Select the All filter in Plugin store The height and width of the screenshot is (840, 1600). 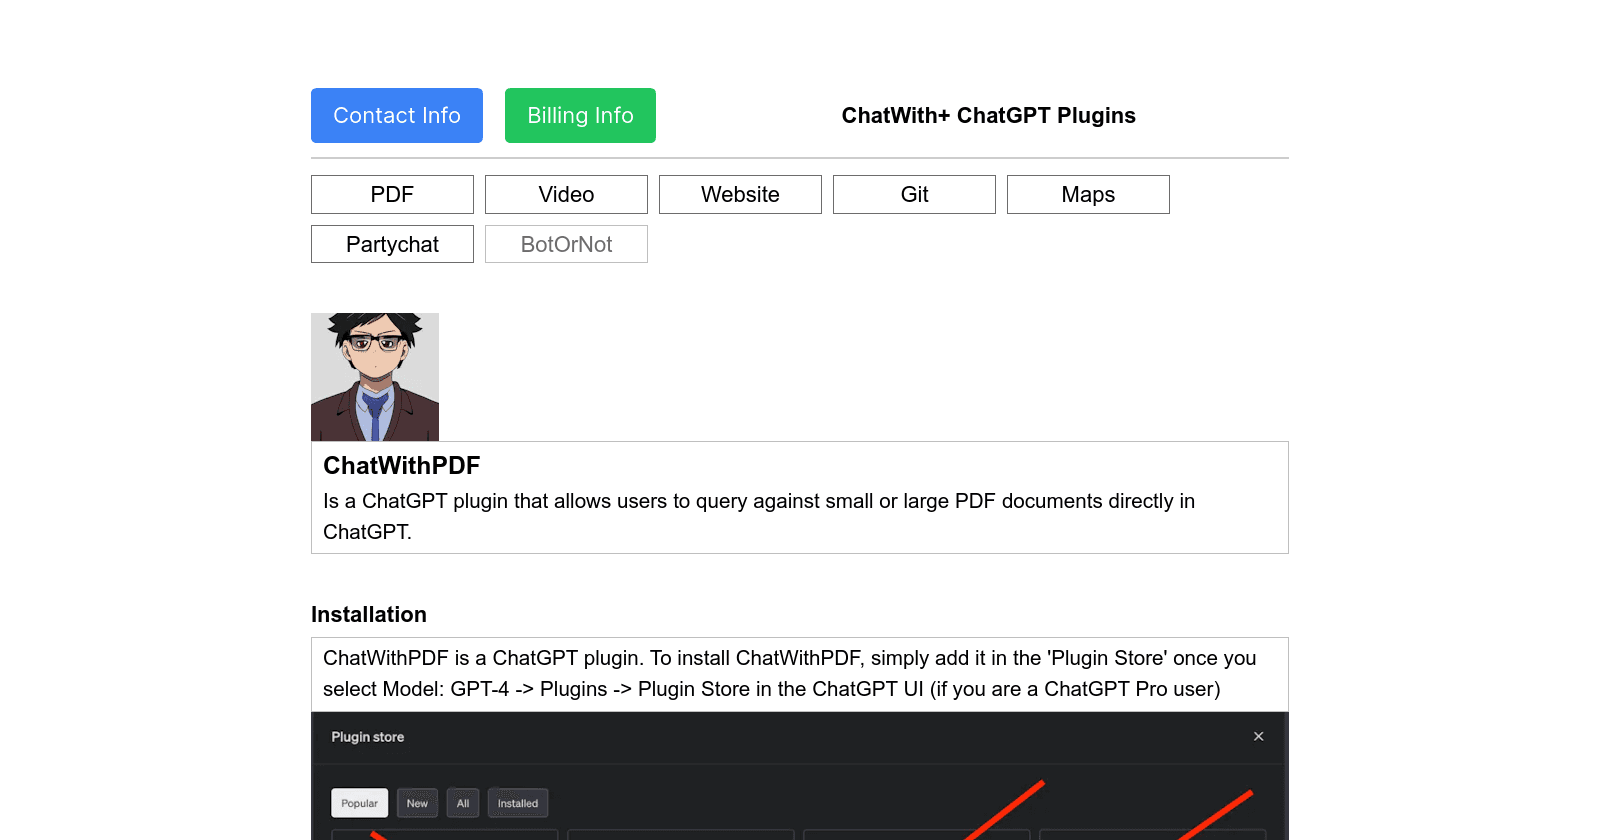[463, 803]
